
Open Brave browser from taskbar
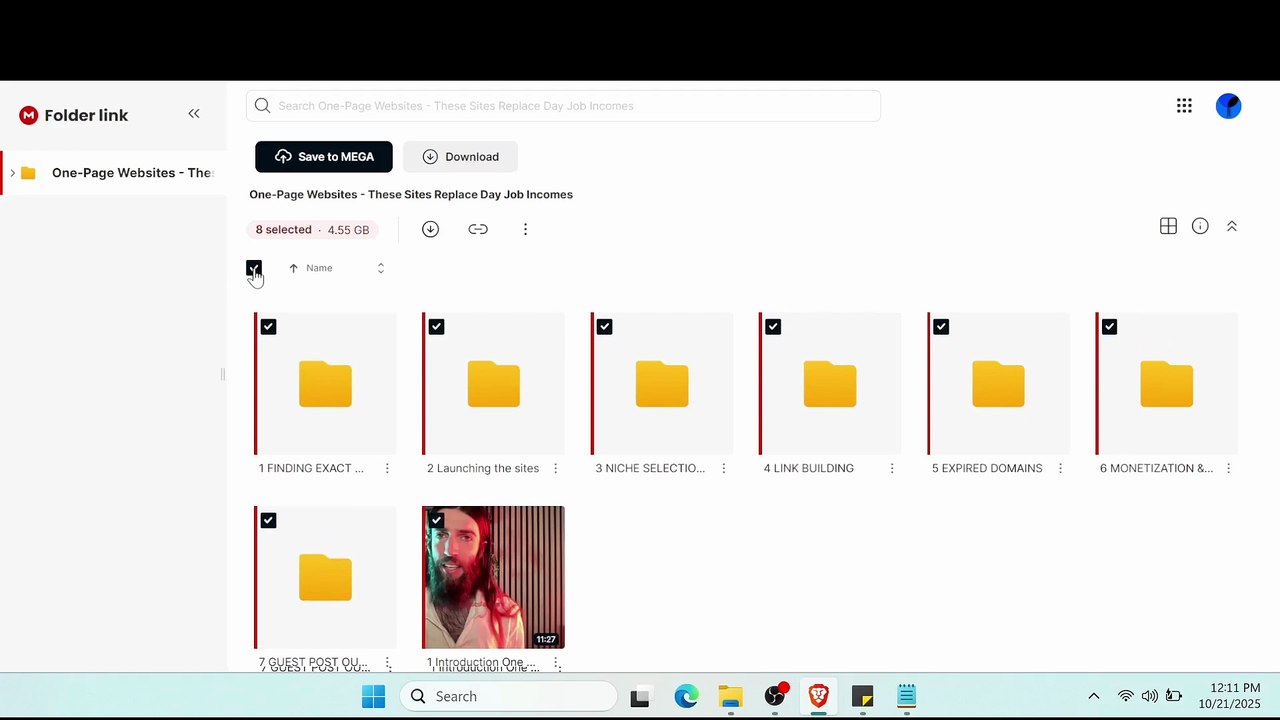[x=818, y=696]
